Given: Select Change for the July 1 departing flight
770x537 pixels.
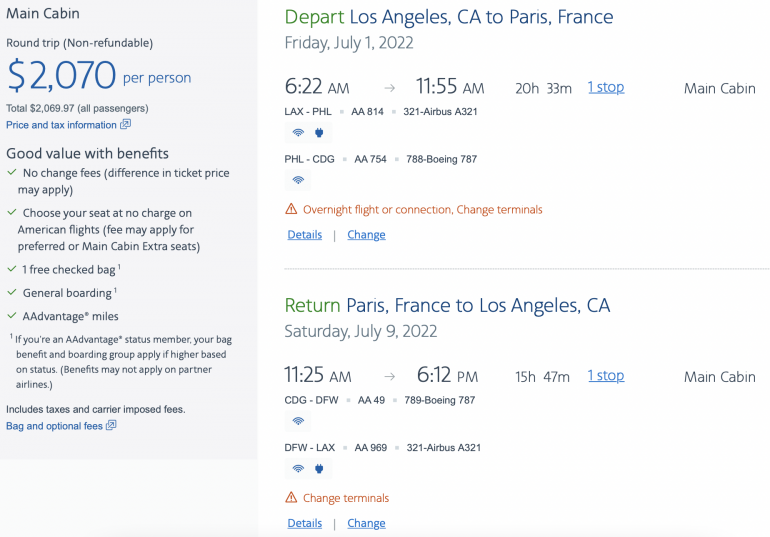Looking at the screenshot, I should (x=366, y=235).
